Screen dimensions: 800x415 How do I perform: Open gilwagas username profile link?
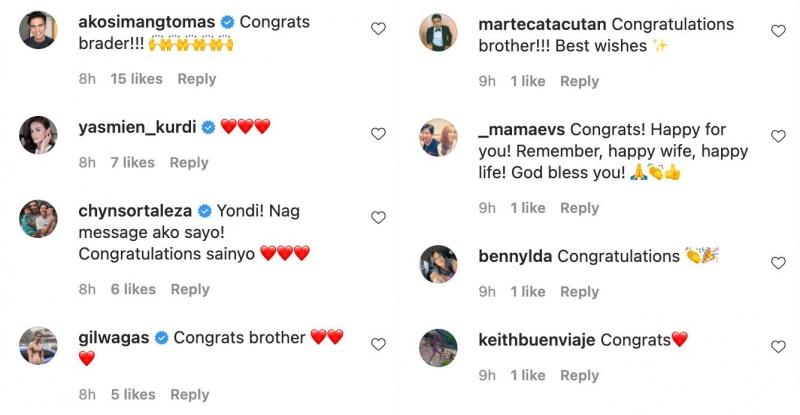pos(113,338)
